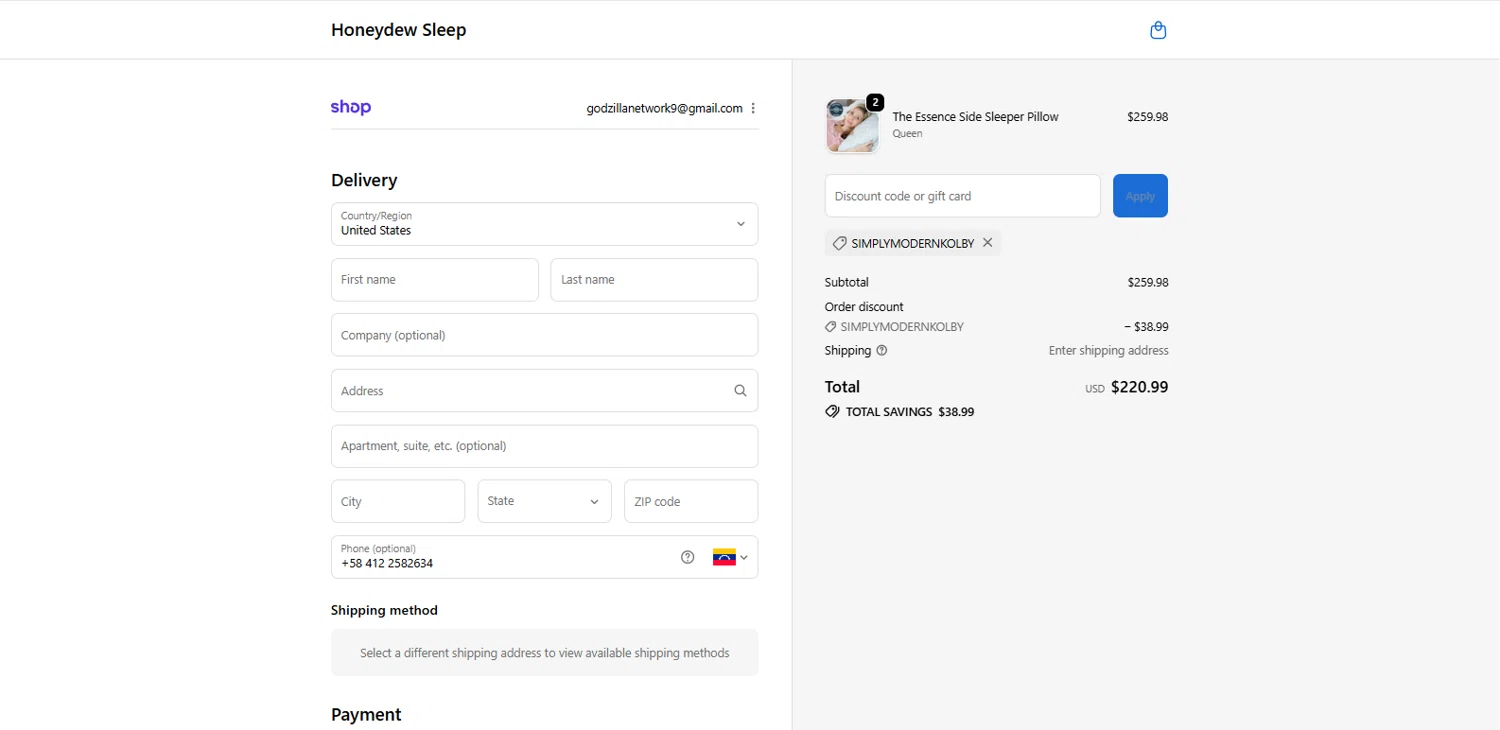1500x730 pixels.
Task: Click the Total Savings tag icon
Action: 832,411
